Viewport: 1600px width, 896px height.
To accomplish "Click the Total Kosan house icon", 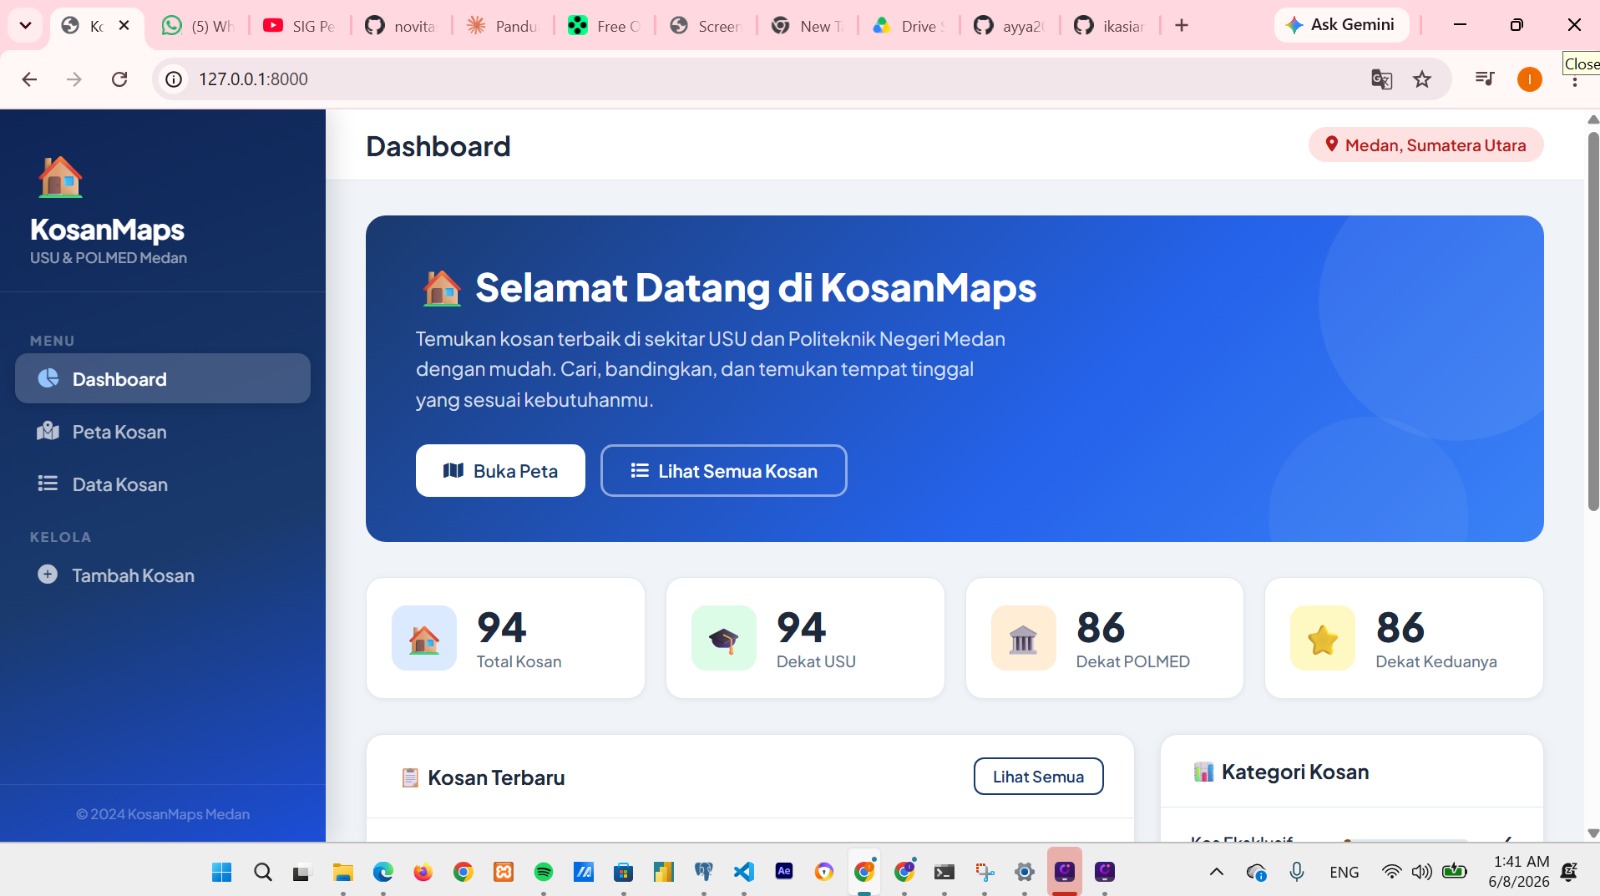I will click(x=424, y=638).
